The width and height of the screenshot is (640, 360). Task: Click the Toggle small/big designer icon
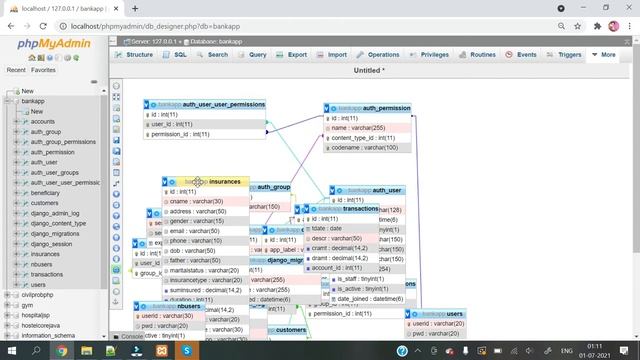(116, 259)
